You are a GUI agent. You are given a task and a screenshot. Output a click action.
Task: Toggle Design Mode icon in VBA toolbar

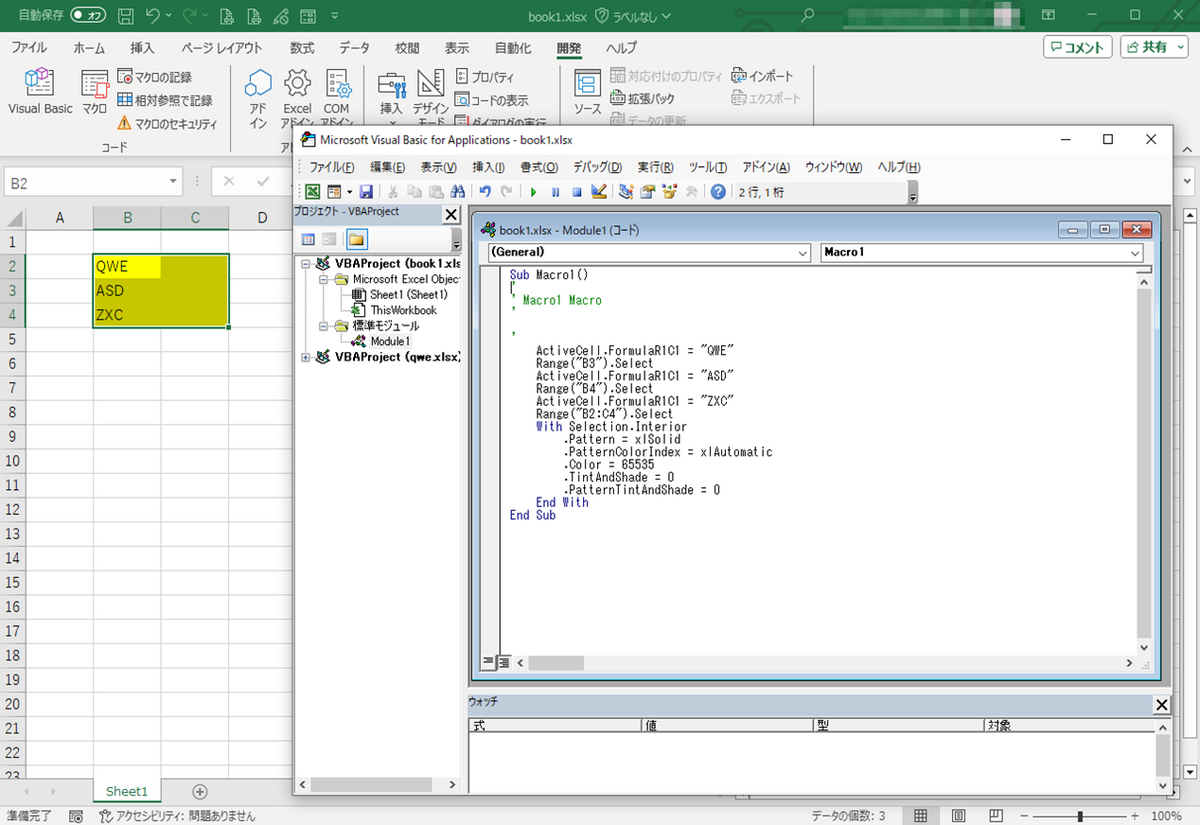(599, 192)
